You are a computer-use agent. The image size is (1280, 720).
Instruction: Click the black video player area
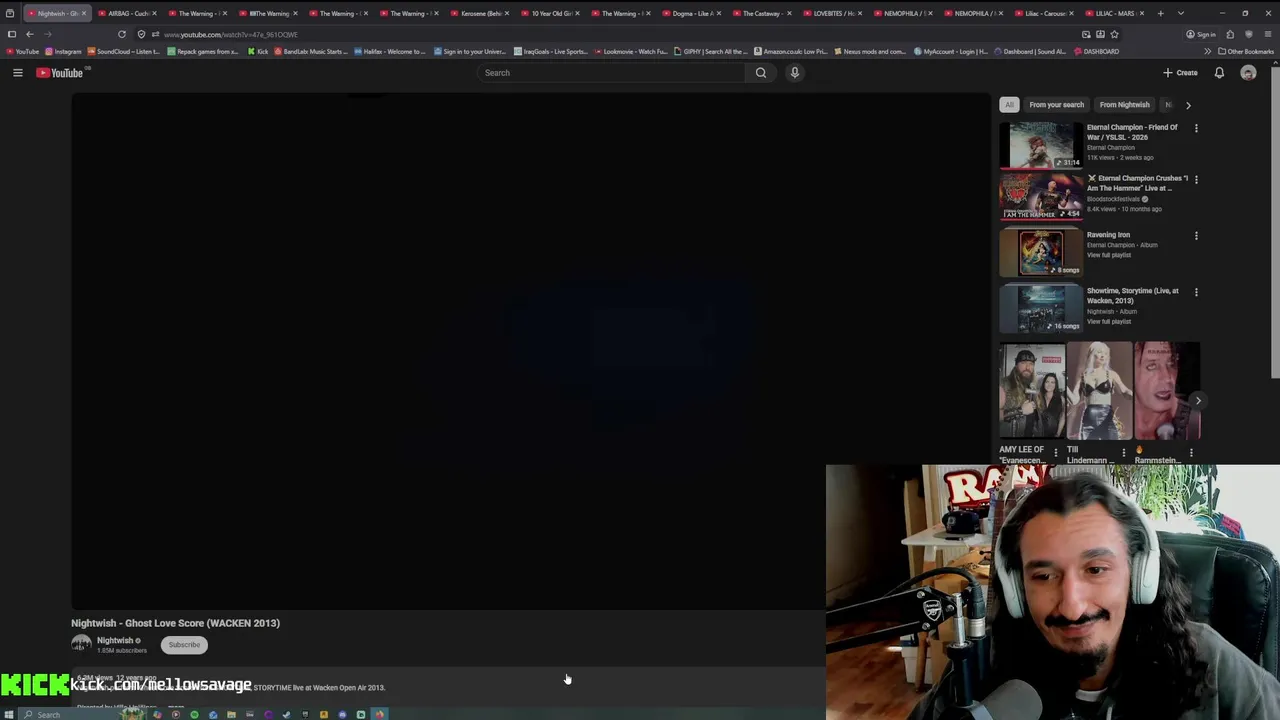530,352
